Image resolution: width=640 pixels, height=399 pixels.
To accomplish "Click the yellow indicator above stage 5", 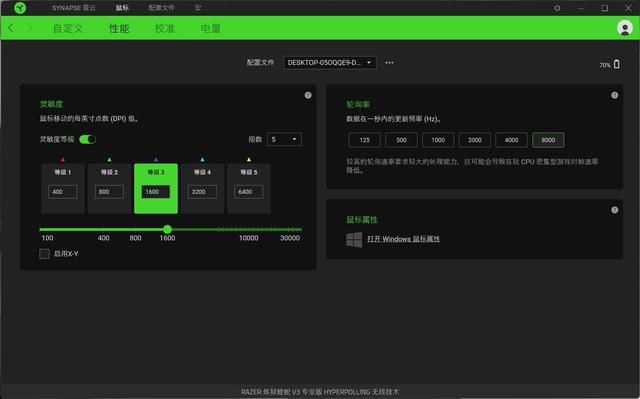I will tap(249, 160).
